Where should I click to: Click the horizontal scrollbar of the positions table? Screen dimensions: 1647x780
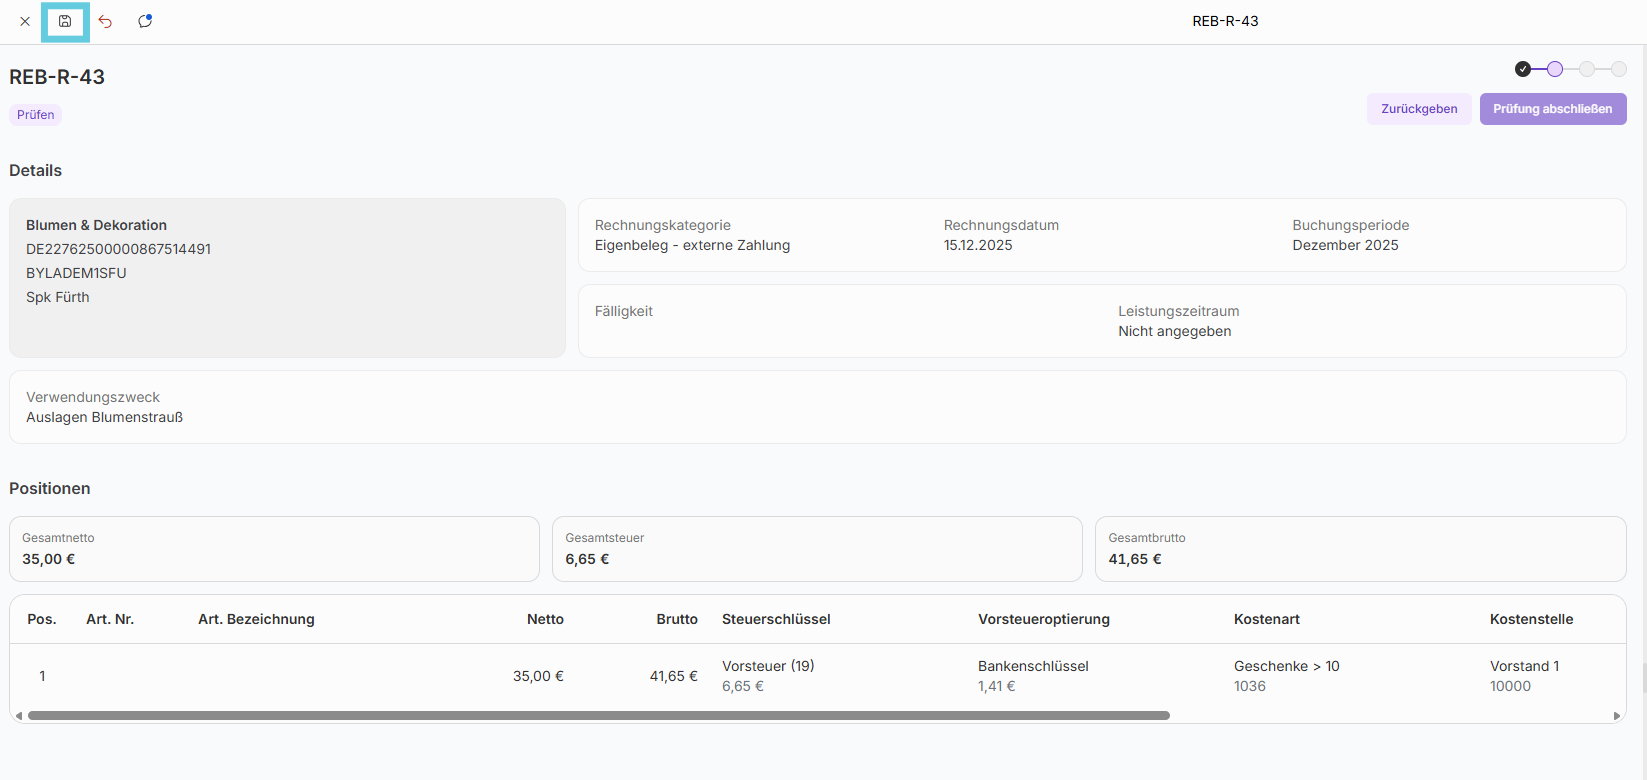[598, 716]
